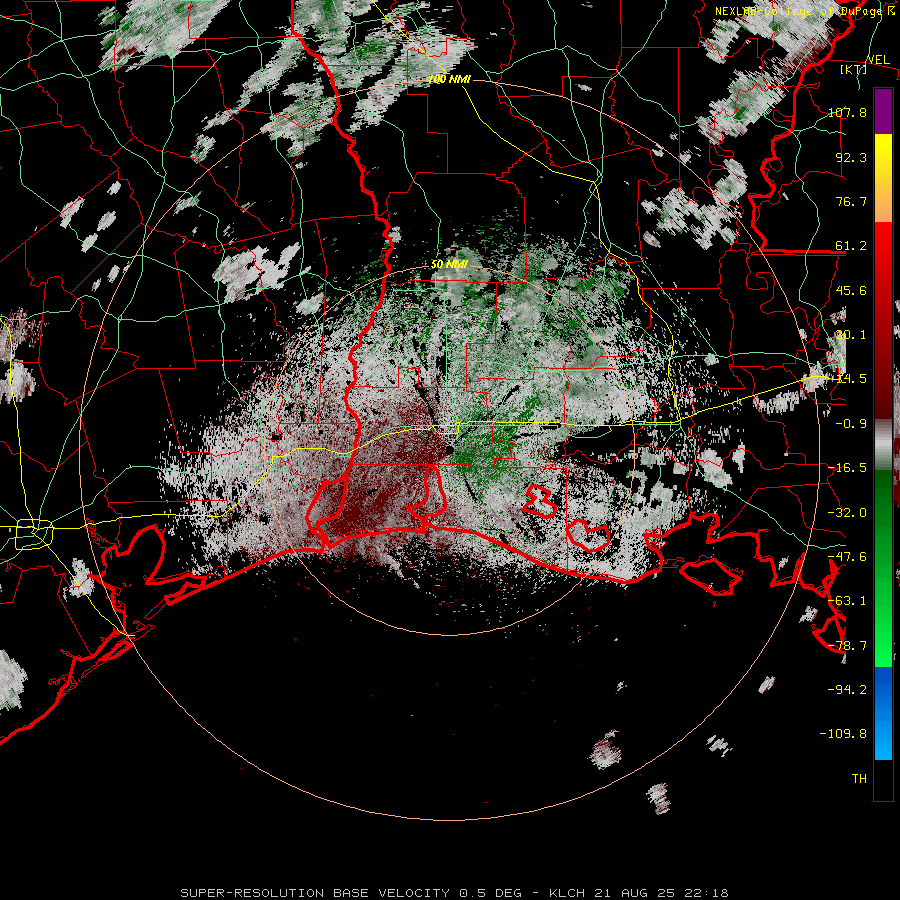Select the 107.8 value on velocity scale
This screenshot has height=900, width=900.
(x=847, y=112)
